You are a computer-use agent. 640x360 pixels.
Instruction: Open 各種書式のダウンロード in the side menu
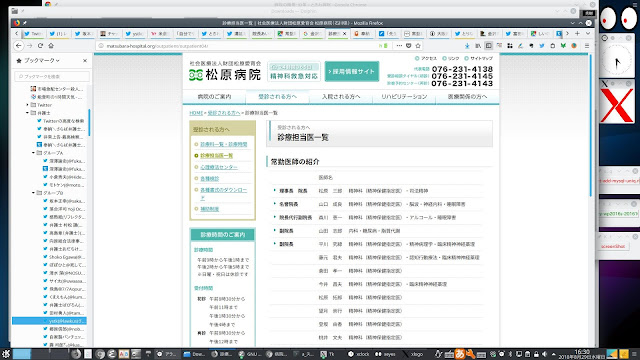coord(224,193)
